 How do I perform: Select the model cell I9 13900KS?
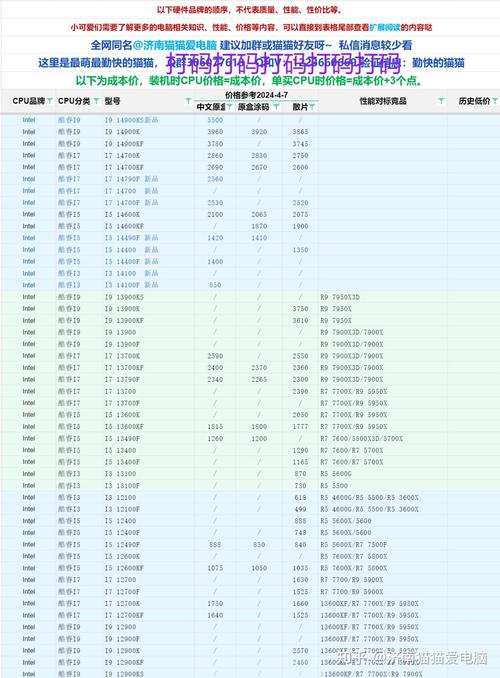(x=124, y=297)
